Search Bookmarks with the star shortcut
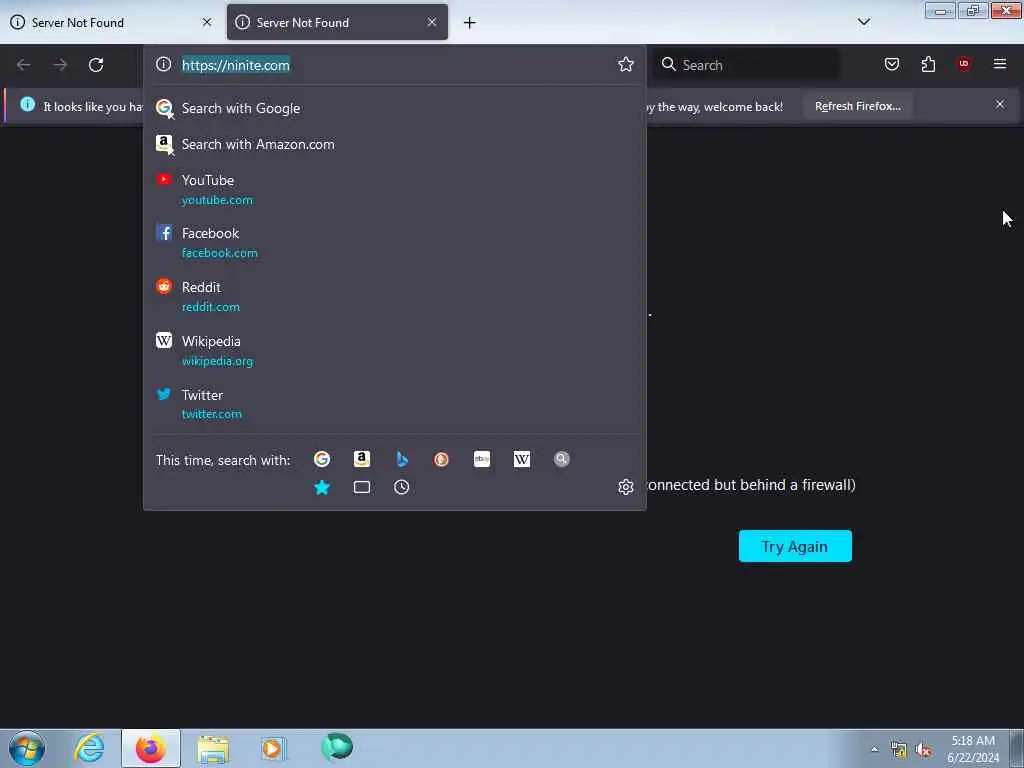Image resolution: width=1024 pixels, height=768 pixels. click(x=321, y=487)
